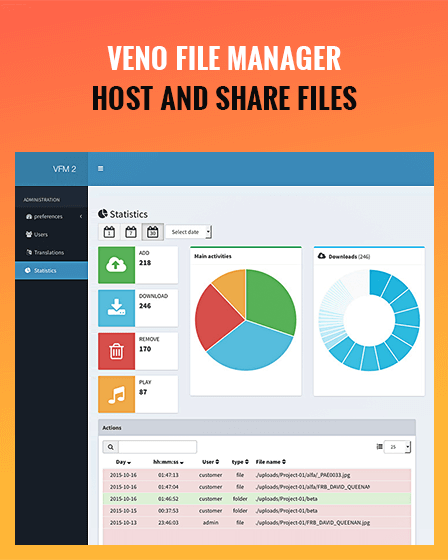The width and height of the screenshot is (448, 560).
Task: Select the Statistics sidebar item
Action: 51,270
